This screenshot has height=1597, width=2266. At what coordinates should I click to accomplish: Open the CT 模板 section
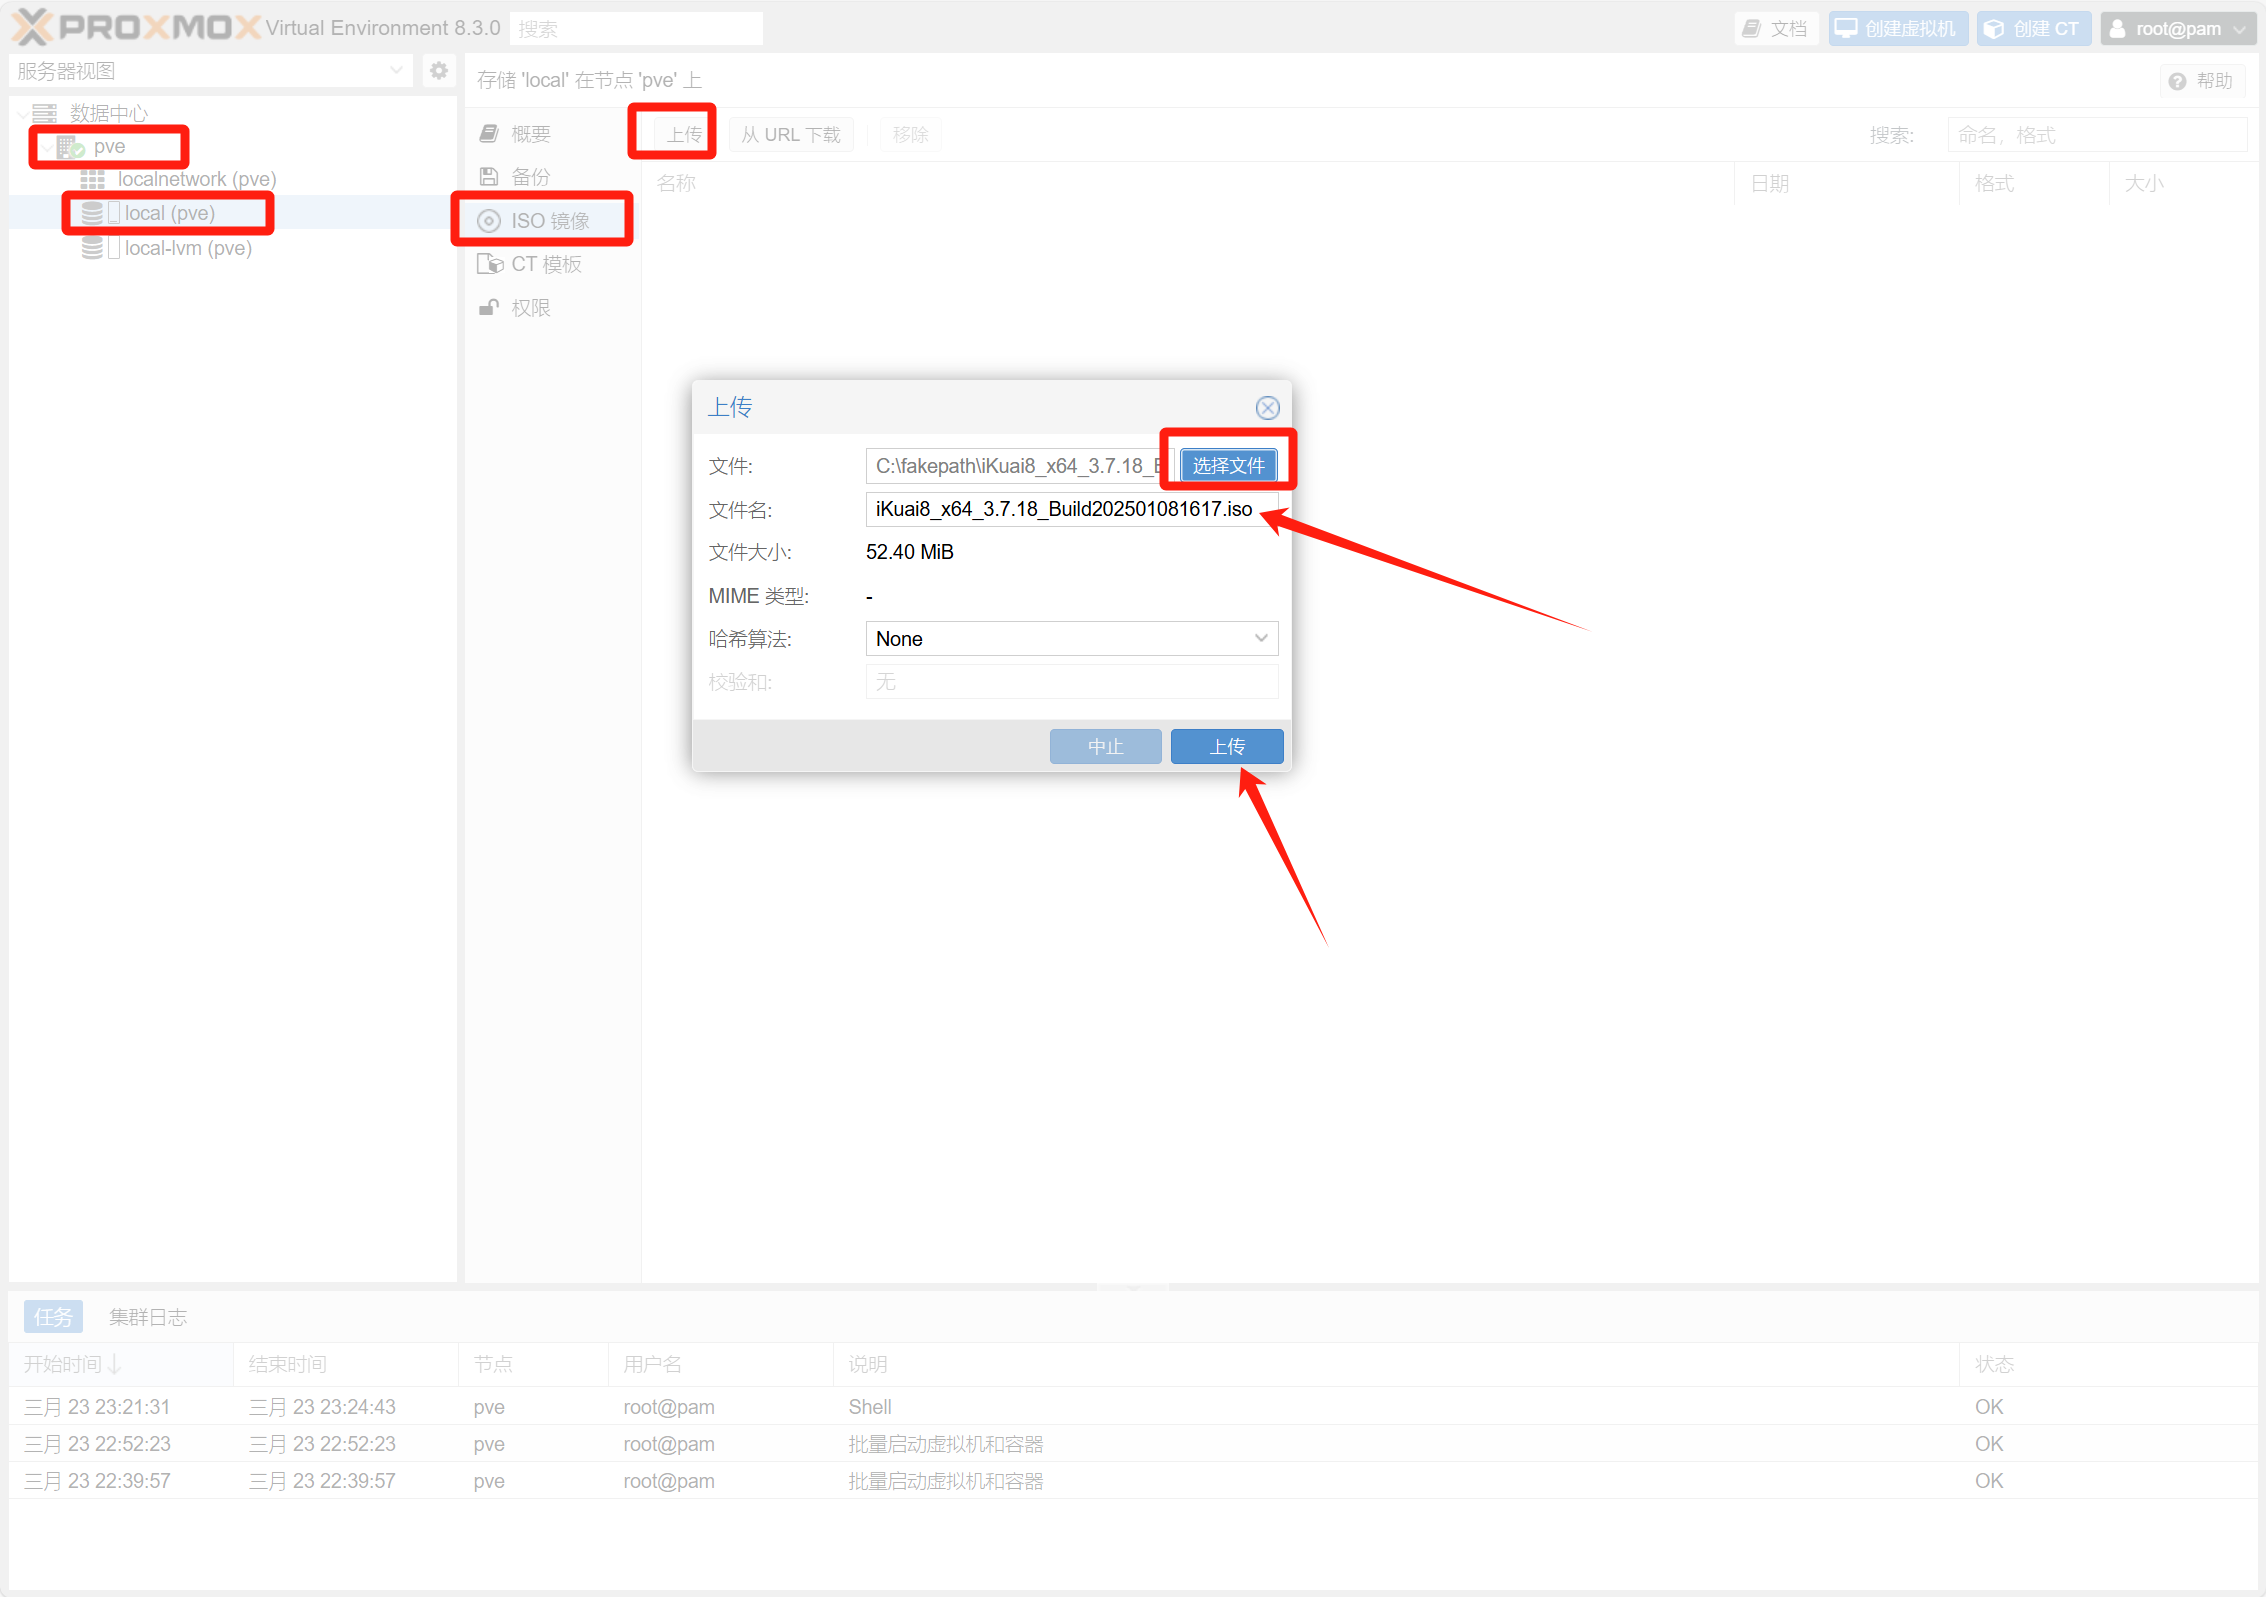coord(545,264)
